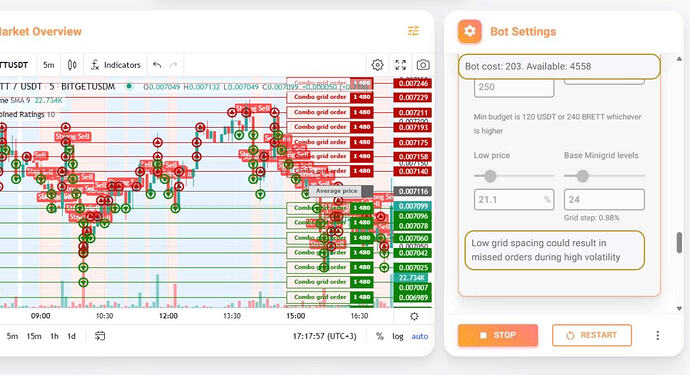Open Market Overview filter settings icon

click(413, 31)
